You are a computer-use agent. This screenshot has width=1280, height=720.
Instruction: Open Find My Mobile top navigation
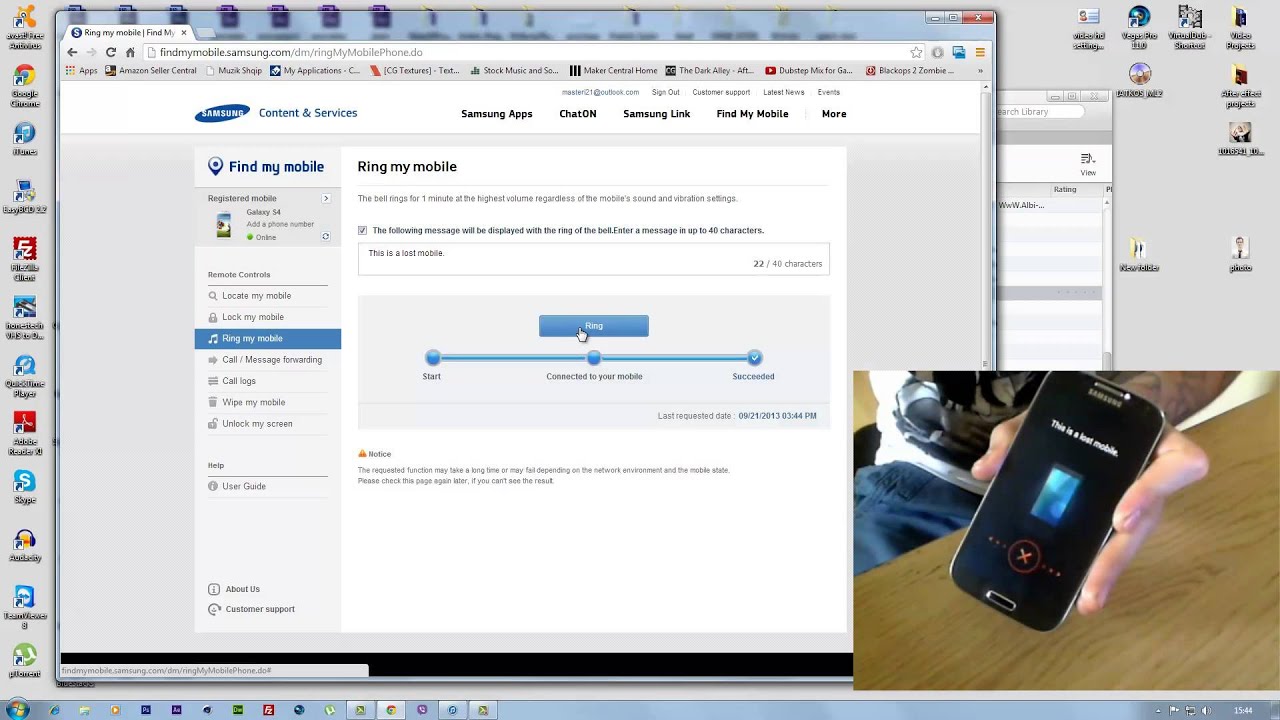coord(752,114)
